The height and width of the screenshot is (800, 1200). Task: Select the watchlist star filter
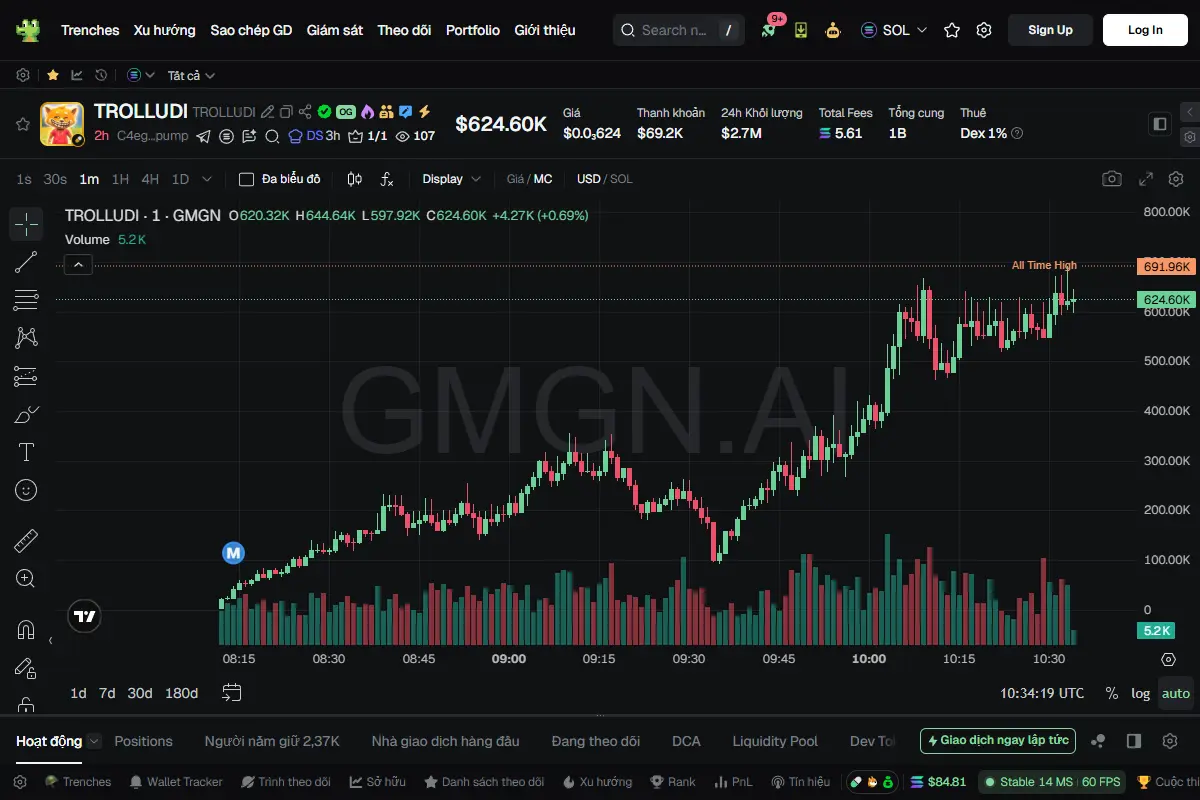[52, 75]
